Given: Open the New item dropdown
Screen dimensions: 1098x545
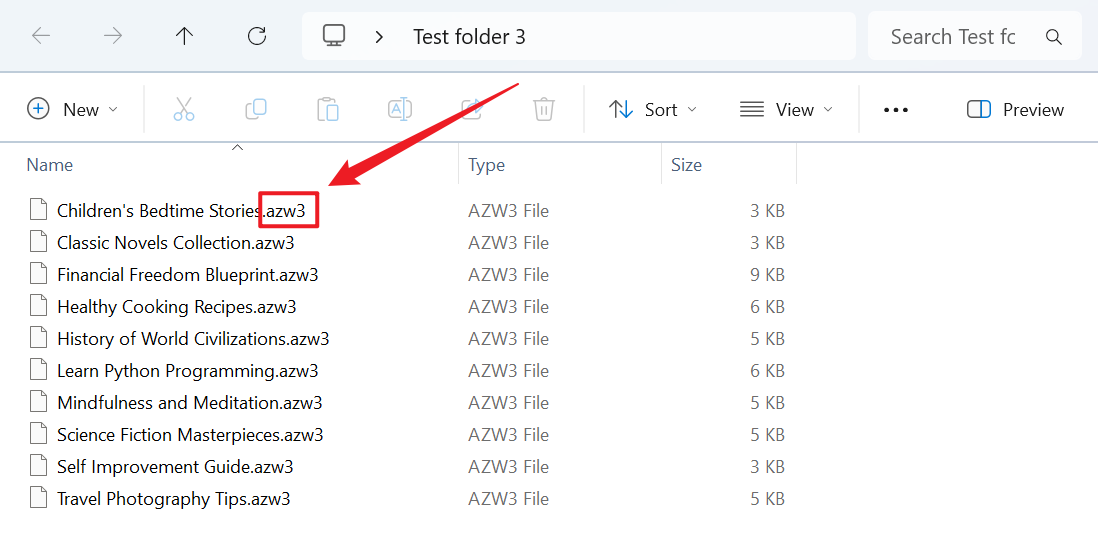Looking at the screenshot, I should (x=73, y=110).
